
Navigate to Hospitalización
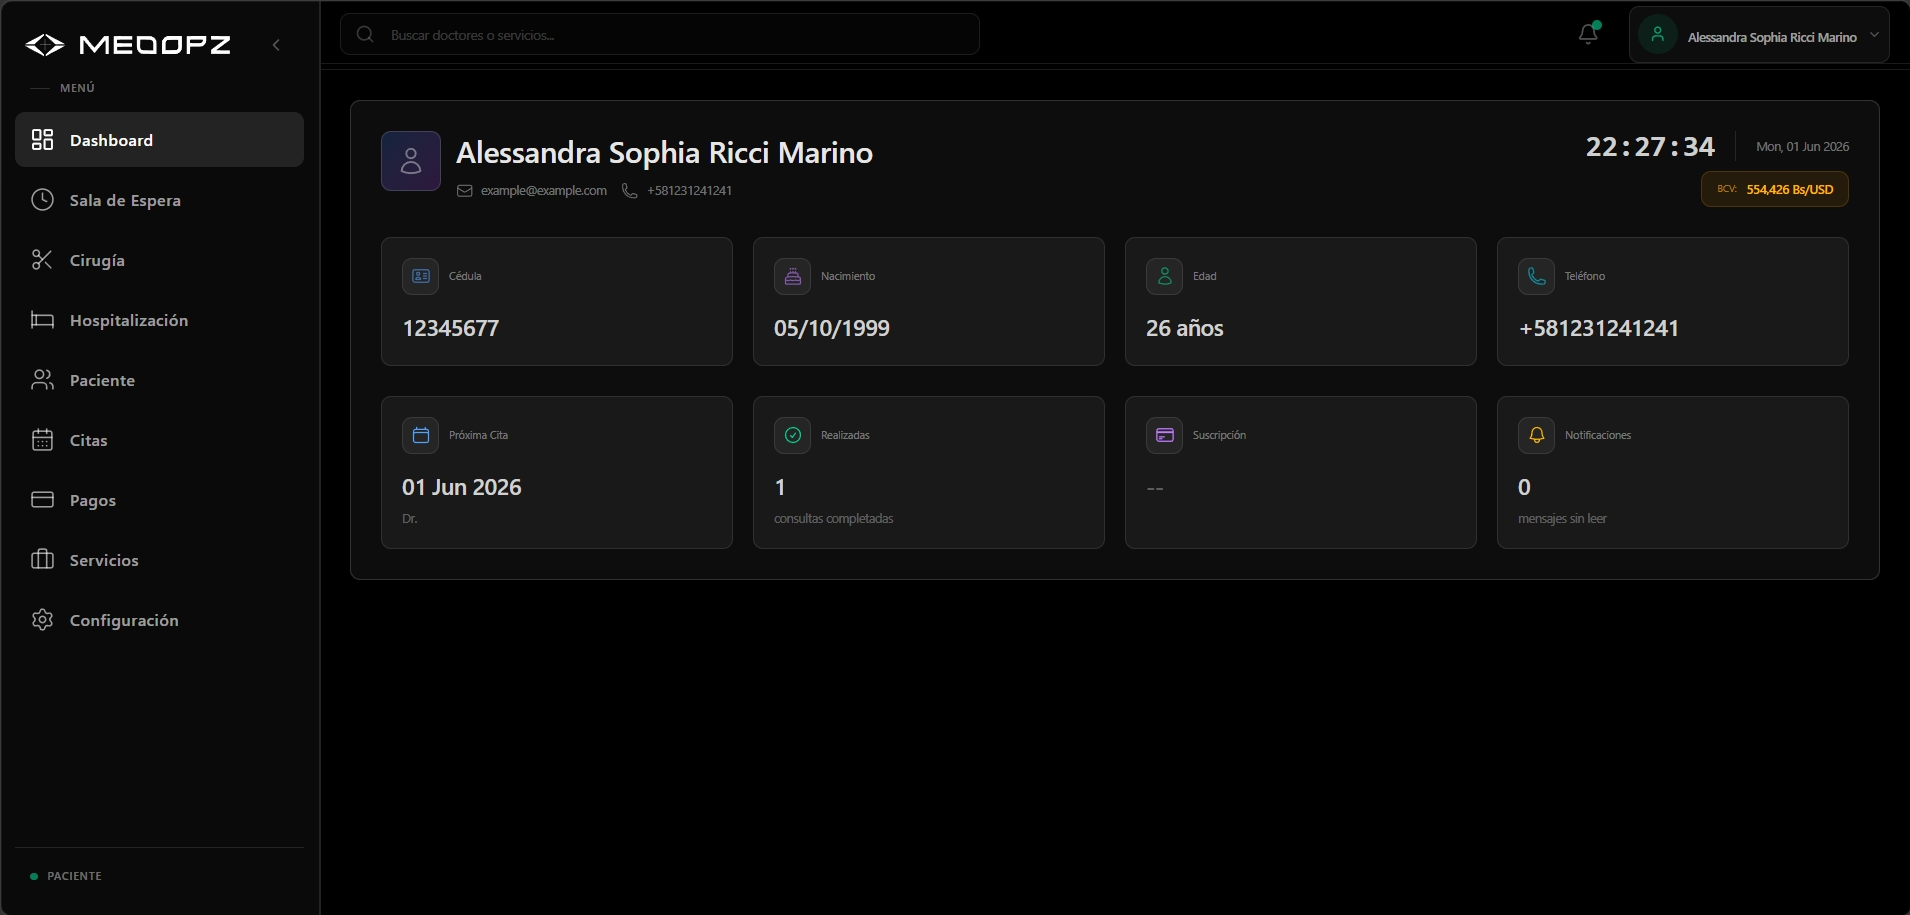coord(159,320)
